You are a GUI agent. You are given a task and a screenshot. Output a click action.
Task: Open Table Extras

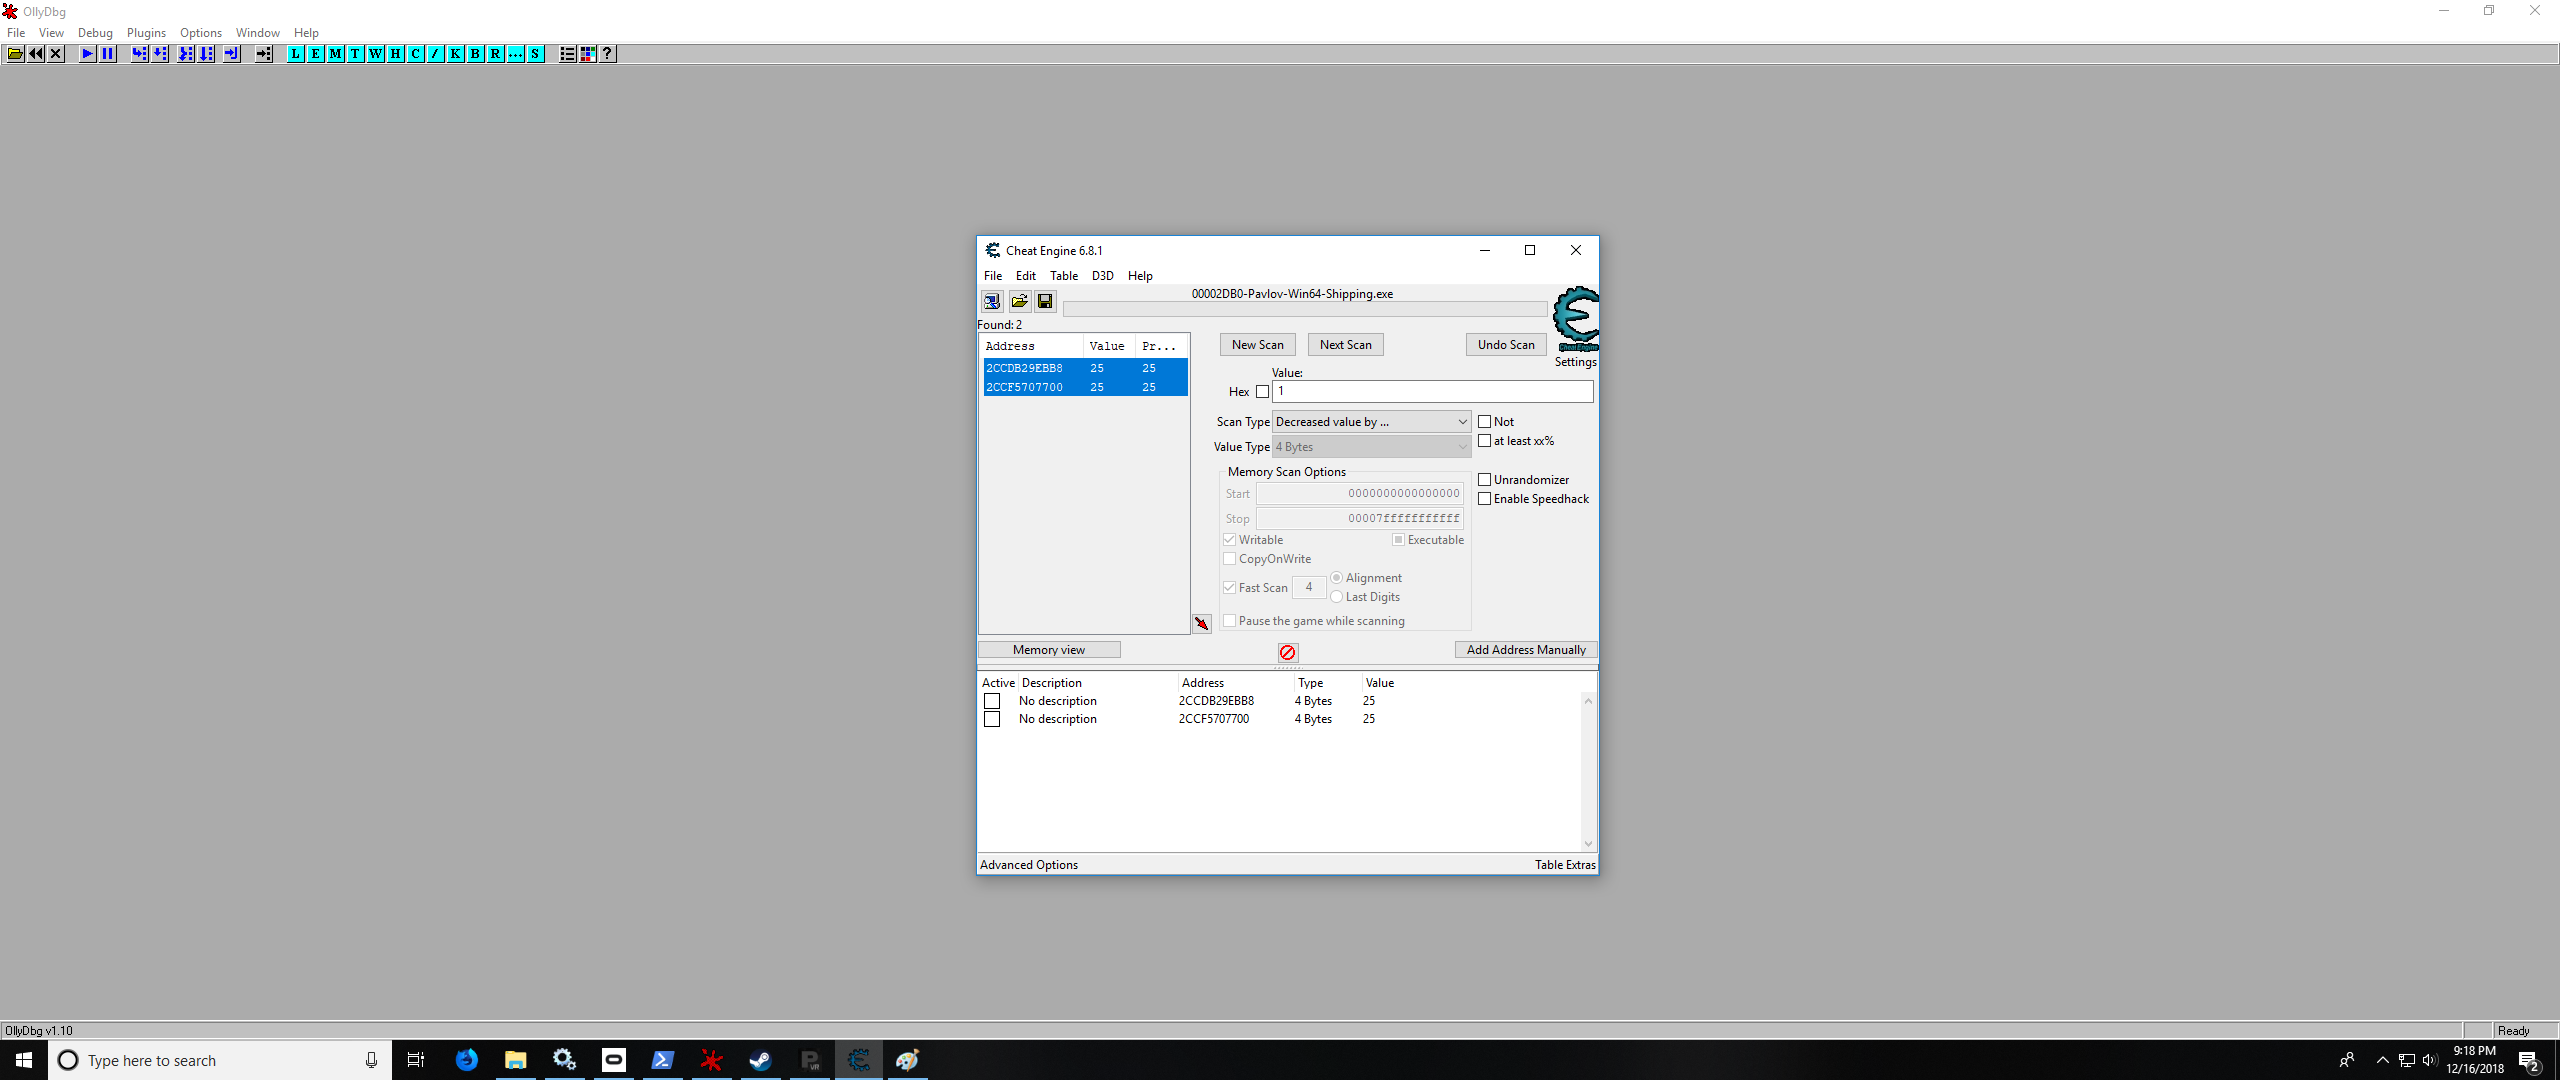(x=1565, y=865)
